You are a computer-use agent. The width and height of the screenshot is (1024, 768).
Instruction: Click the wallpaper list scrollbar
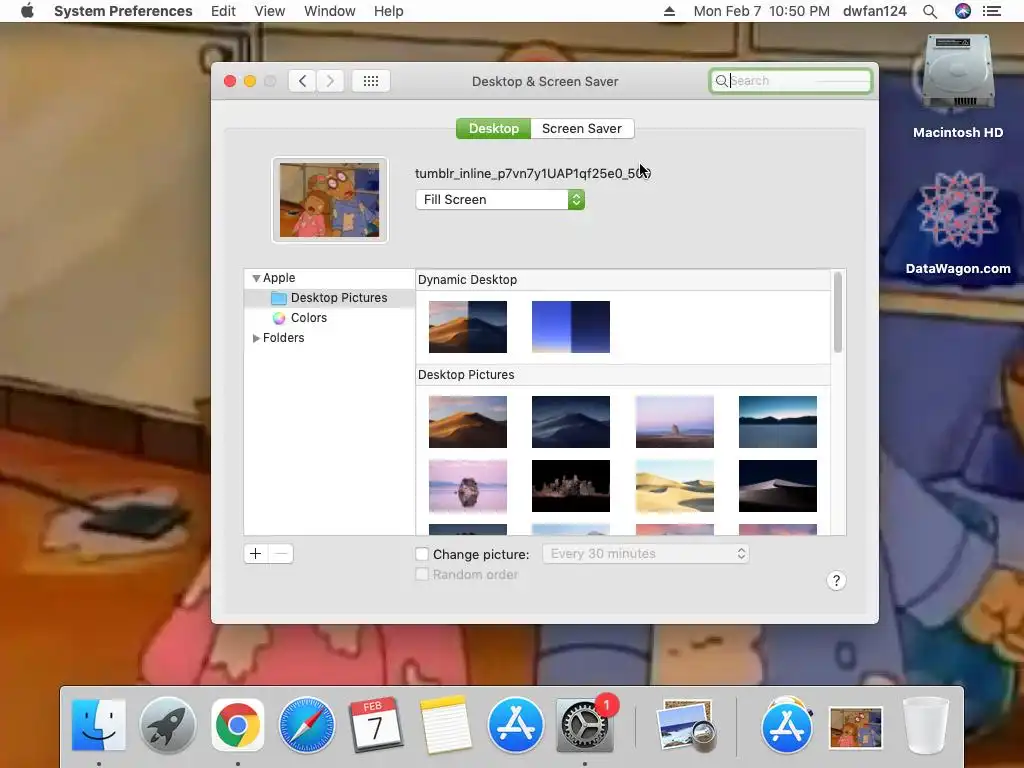click(x=838, y=313)
